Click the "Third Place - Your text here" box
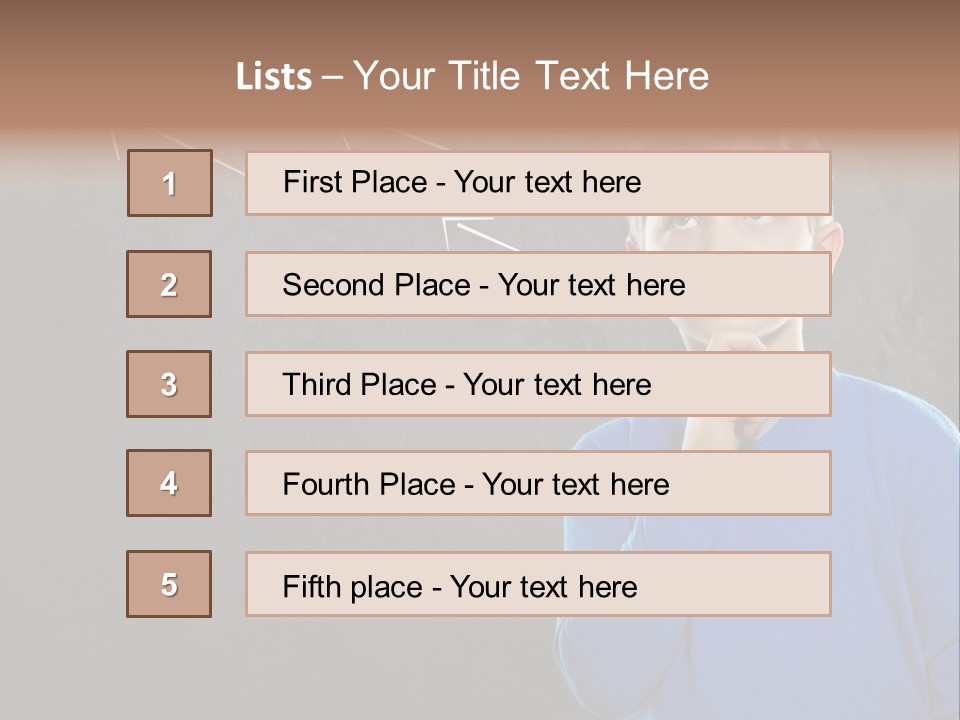 click(538, 384)
